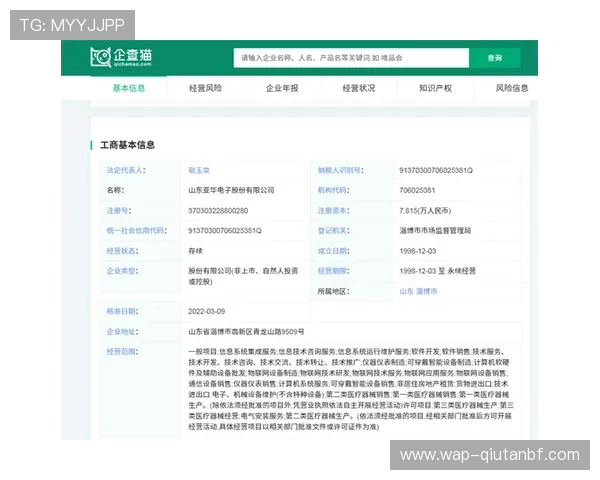
Task: Click the 统一社会信用代码 label
Action: (x=137, y=230)
